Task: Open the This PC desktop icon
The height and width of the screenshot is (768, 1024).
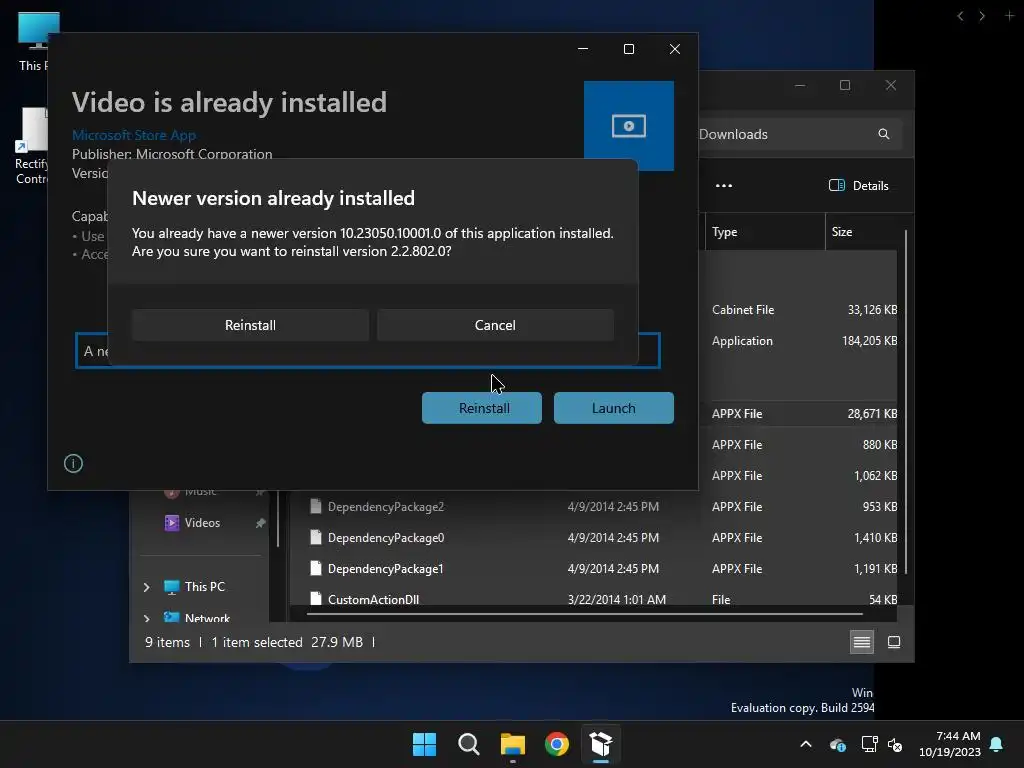Action: tap(32, 40)
